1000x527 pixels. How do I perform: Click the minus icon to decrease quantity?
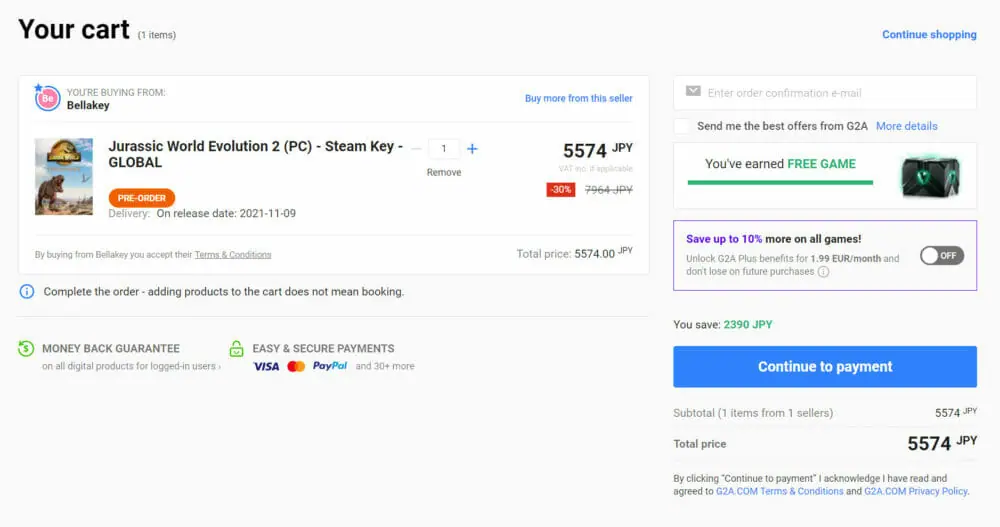tap(416, 149)
